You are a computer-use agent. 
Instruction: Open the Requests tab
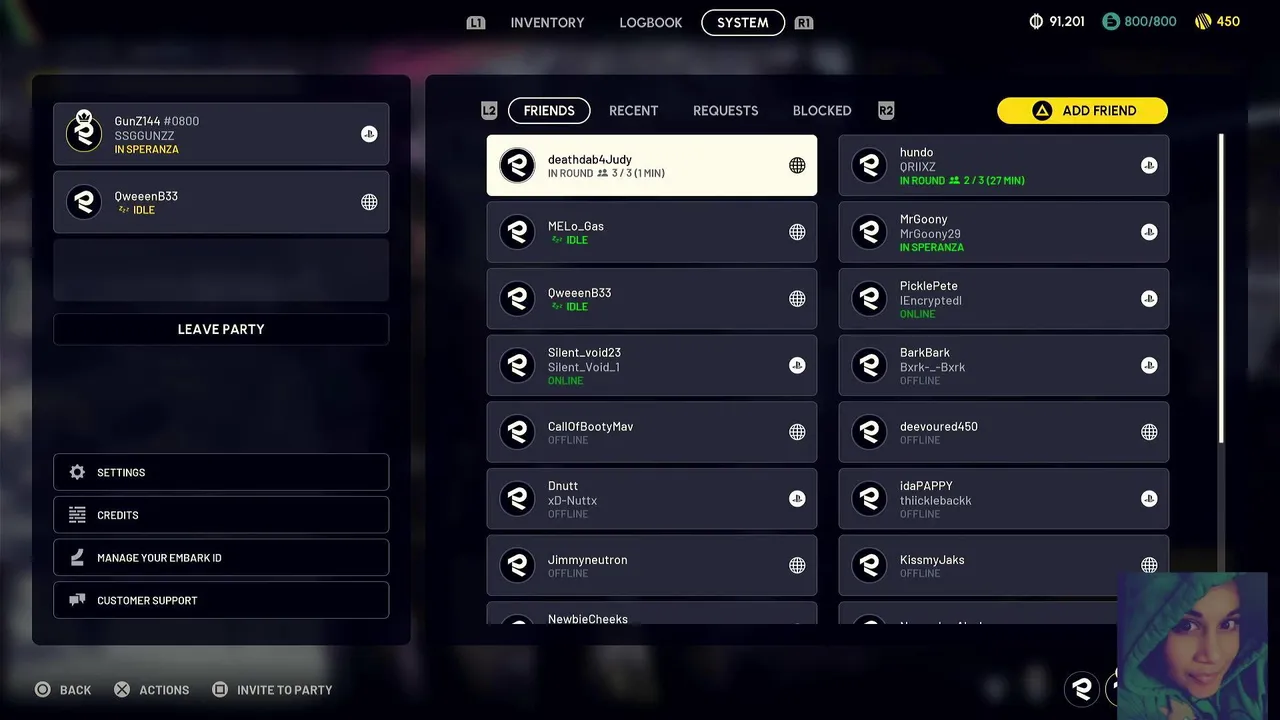pyautogui.click(x=725, y=110)
